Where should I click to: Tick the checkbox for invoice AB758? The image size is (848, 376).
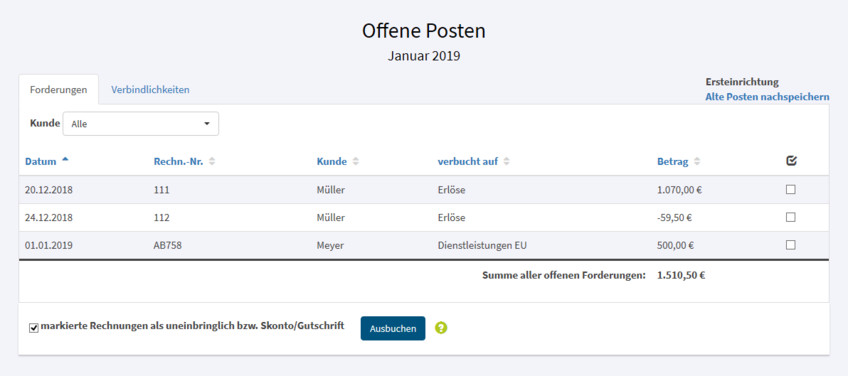coord(791,245)
